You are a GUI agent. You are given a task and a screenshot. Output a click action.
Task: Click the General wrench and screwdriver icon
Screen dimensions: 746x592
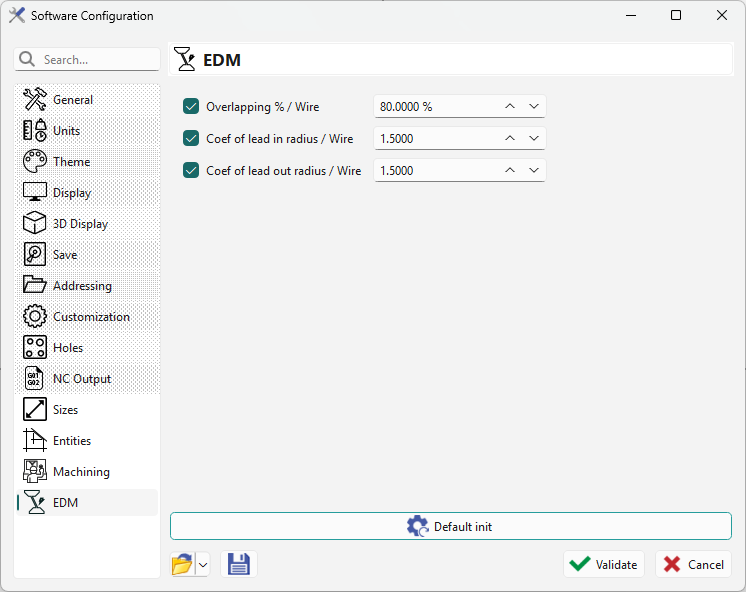coord(35,100)
